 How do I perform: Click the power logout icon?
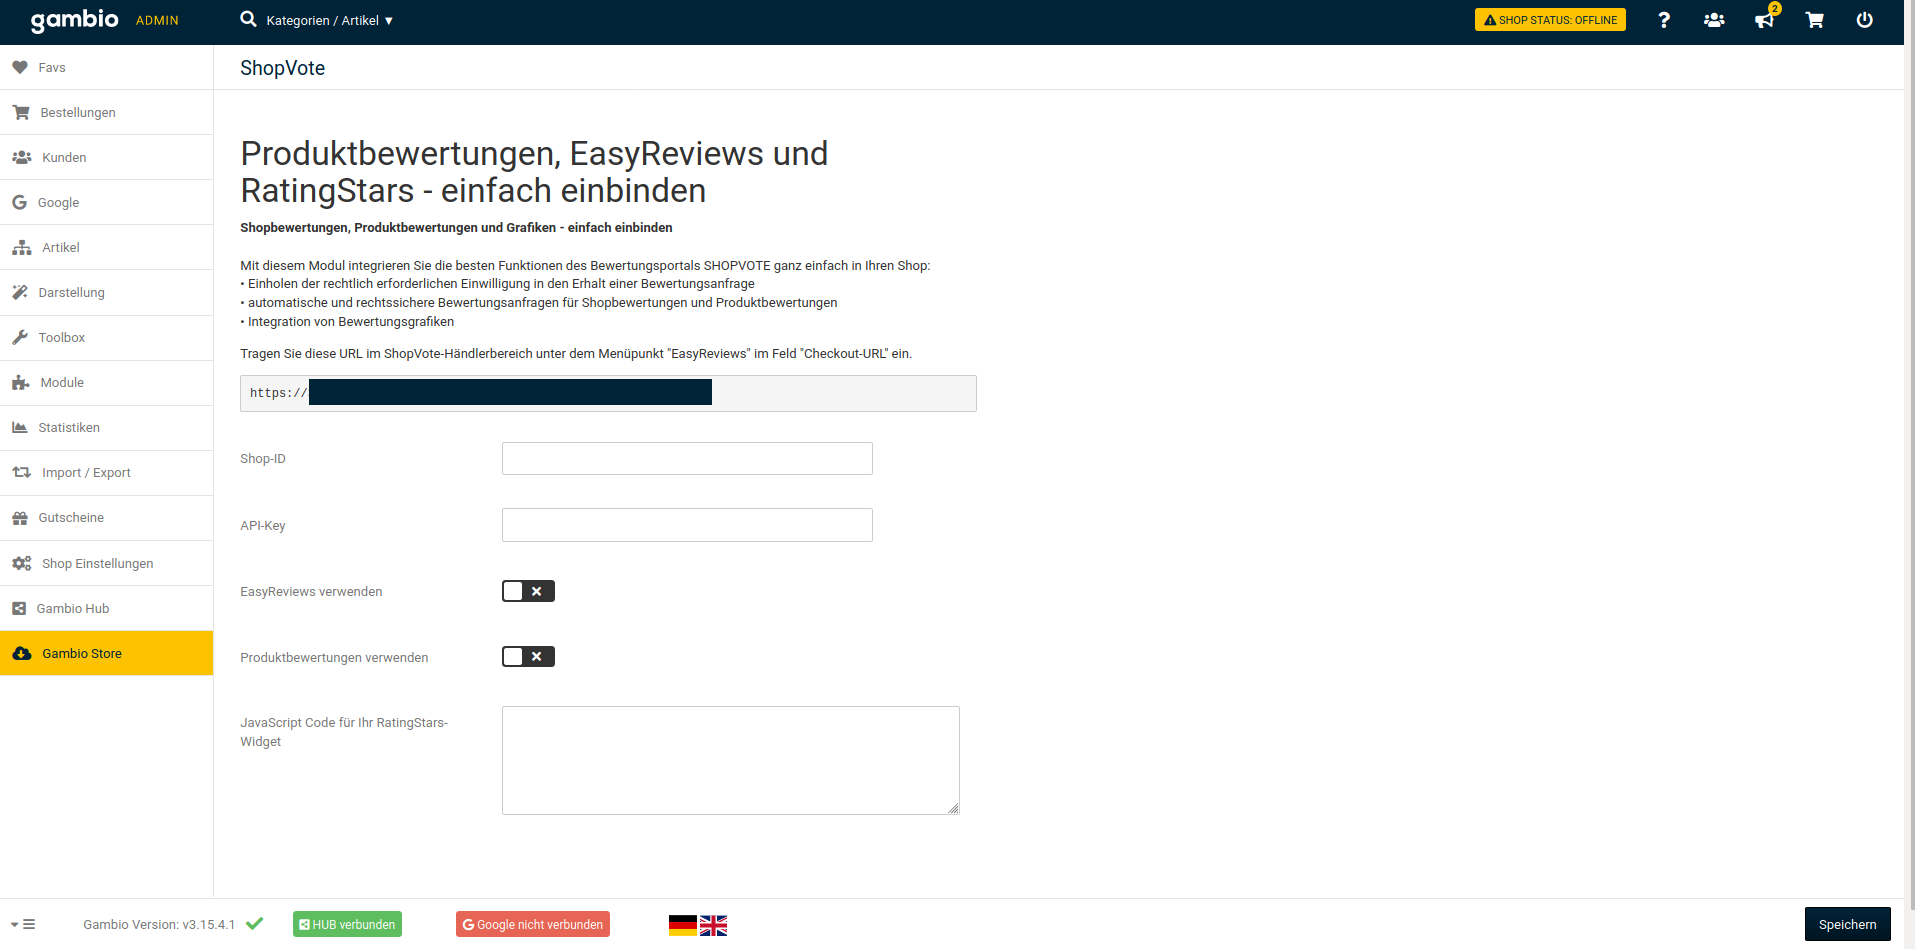[x=1864, y=20]
